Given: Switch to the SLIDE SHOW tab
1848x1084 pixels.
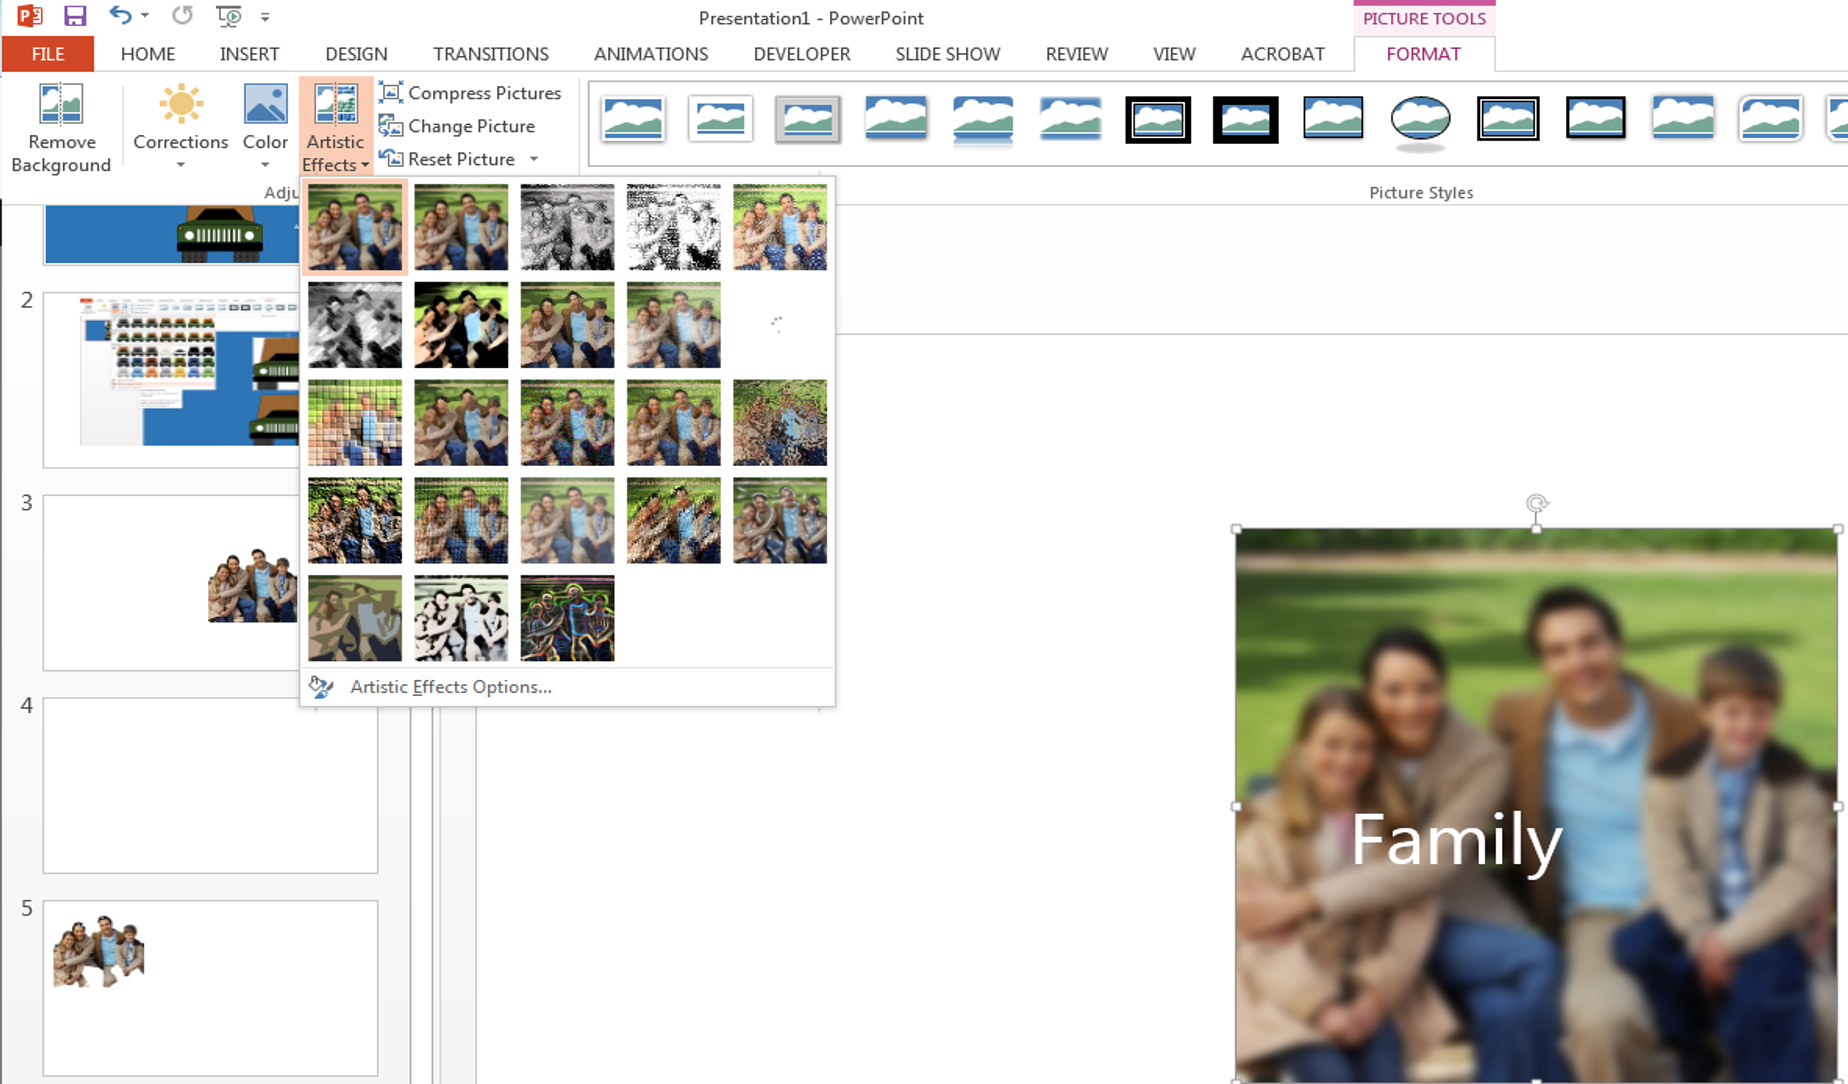Looking at the screenshot, I should click(948, 54).
